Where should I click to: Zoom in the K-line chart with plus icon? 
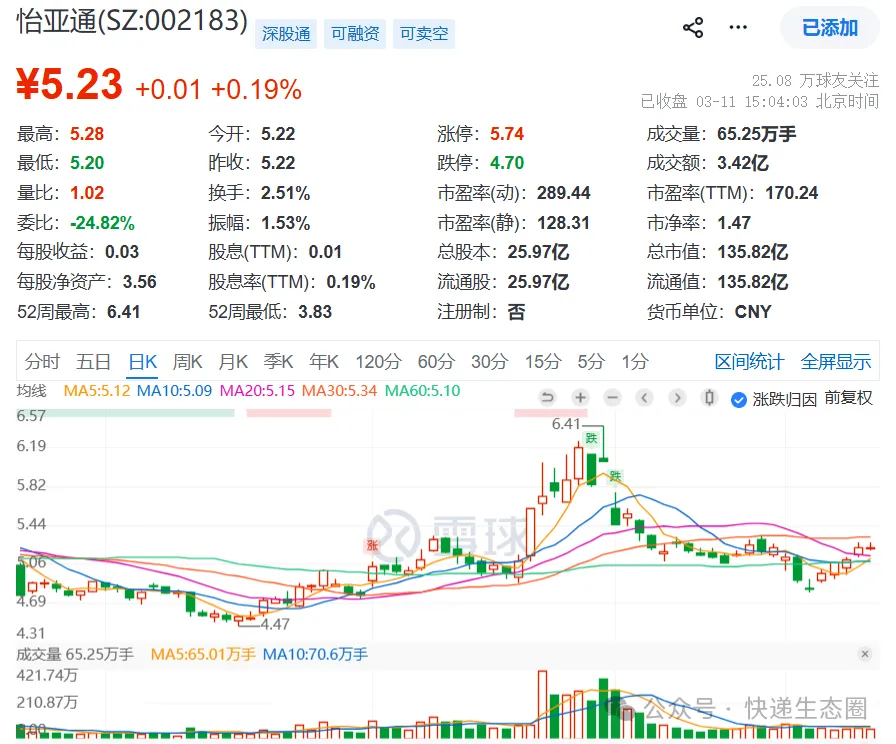[x=580, y=397]
